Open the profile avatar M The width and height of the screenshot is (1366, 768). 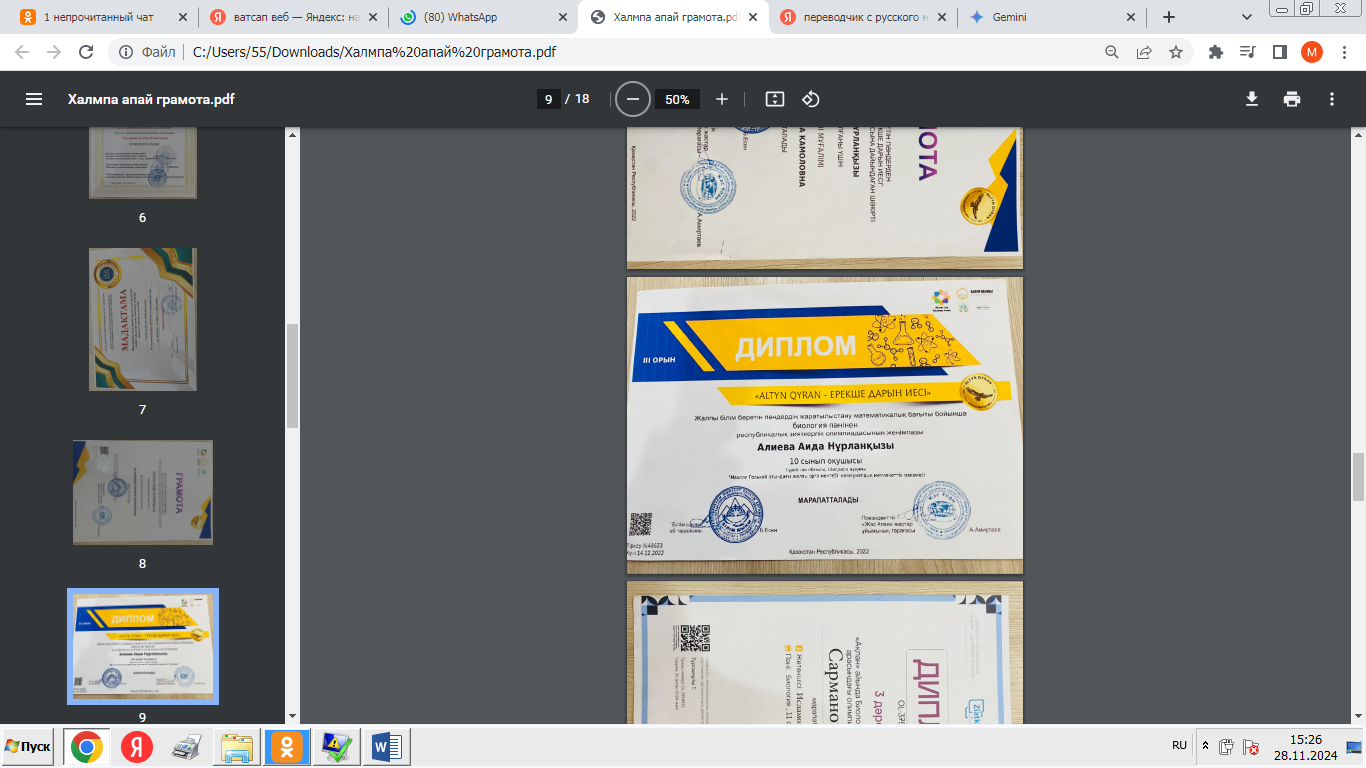[x=1311, y=52]
